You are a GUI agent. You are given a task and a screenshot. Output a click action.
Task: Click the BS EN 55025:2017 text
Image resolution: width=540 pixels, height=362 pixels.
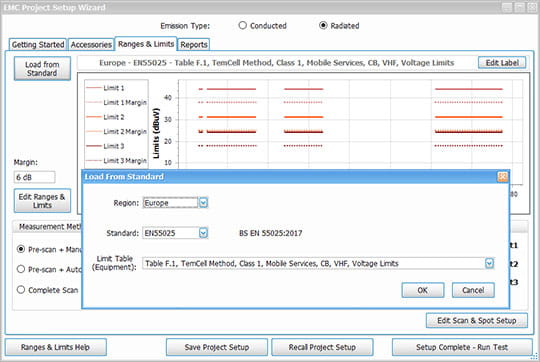[x=271, y=233]
